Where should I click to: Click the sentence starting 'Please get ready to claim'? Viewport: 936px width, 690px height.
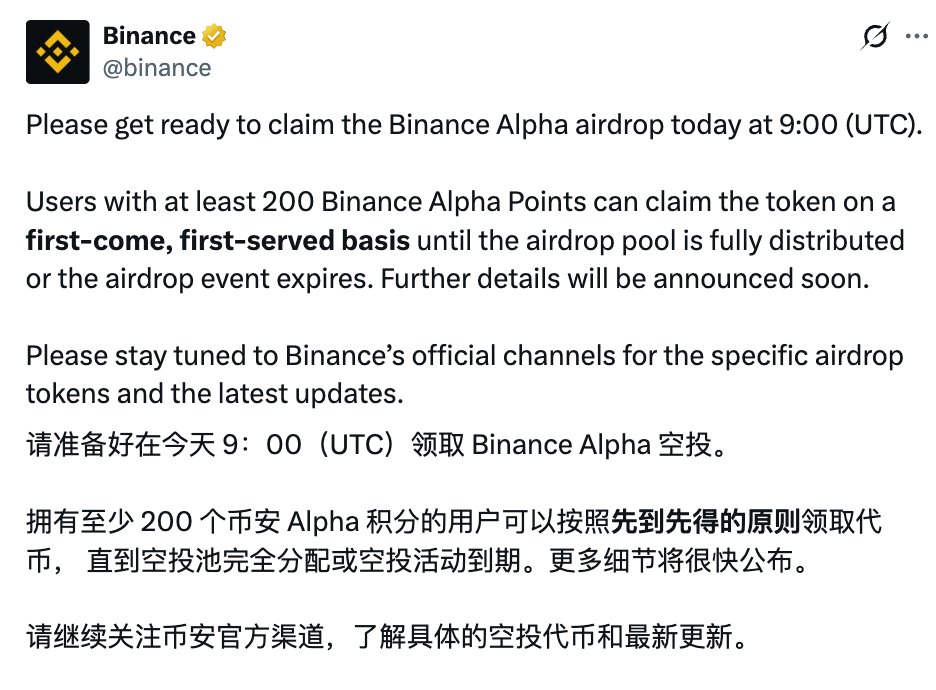point(475,125)
